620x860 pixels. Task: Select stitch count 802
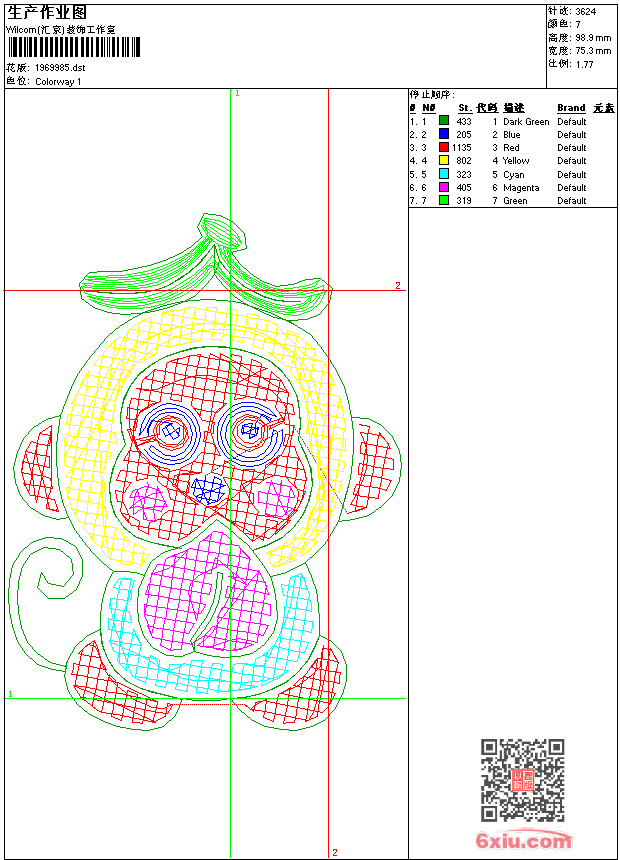464,161
